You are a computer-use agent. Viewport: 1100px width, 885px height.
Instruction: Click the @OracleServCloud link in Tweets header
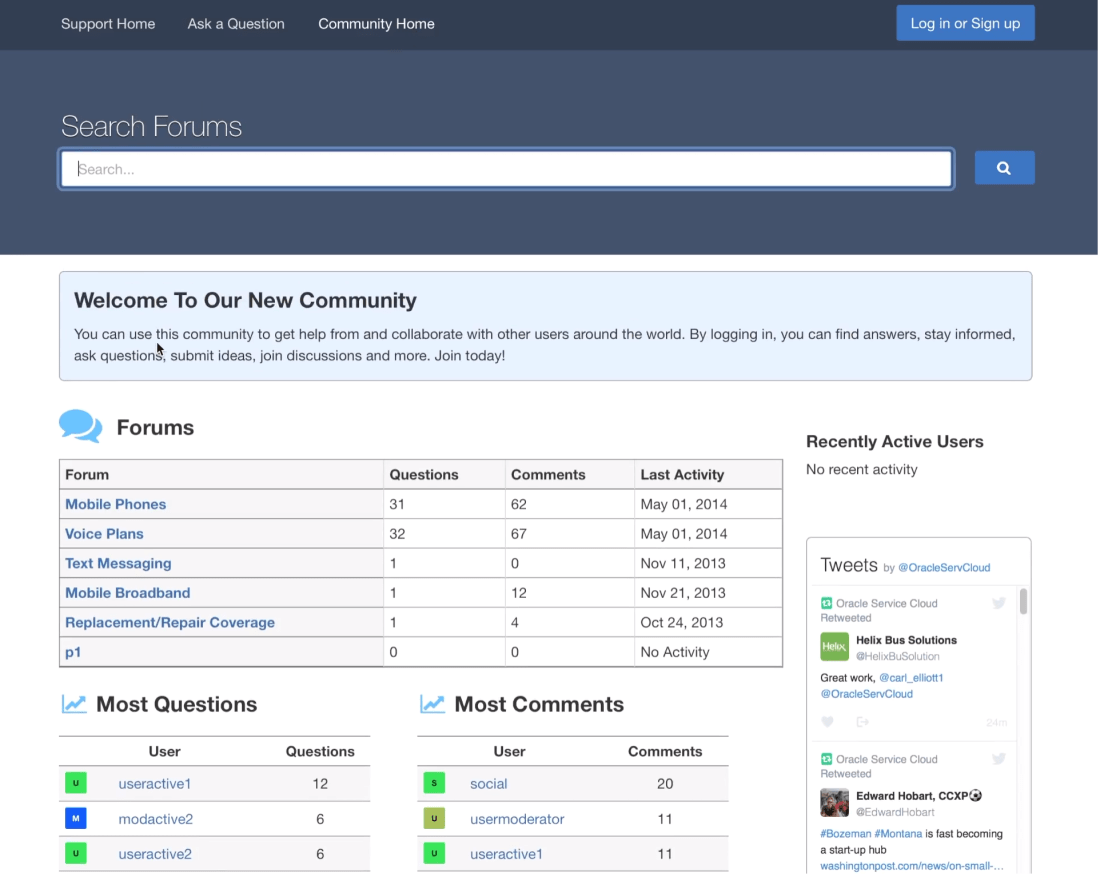coord(944,567)
